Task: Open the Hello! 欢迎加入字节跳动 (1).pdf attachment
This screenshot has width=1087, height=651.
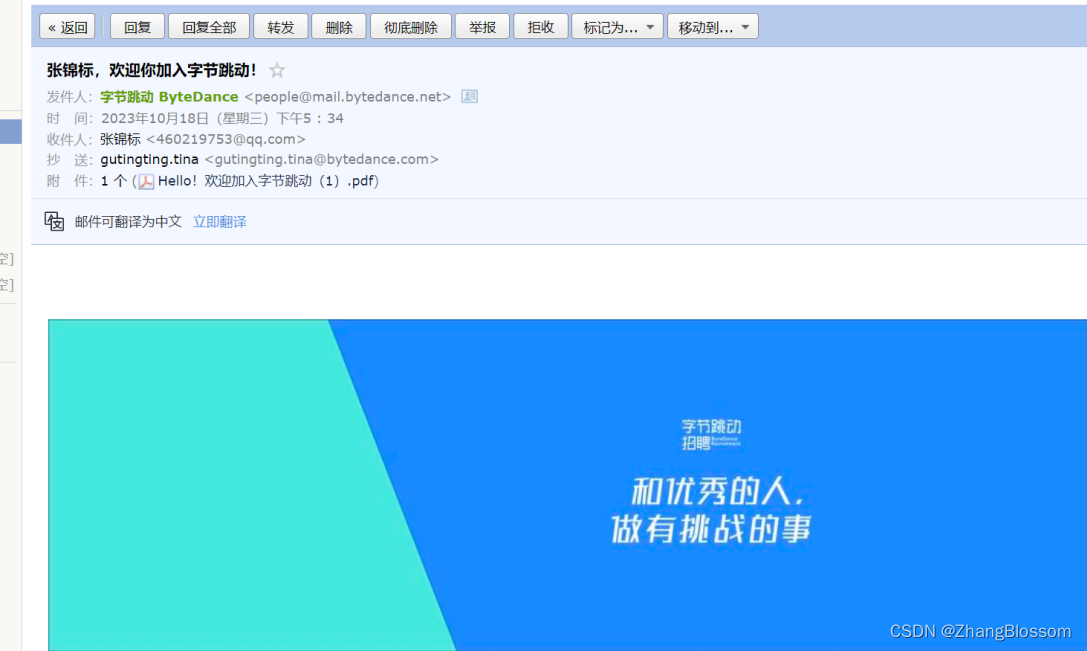Action: coord(268,181)
